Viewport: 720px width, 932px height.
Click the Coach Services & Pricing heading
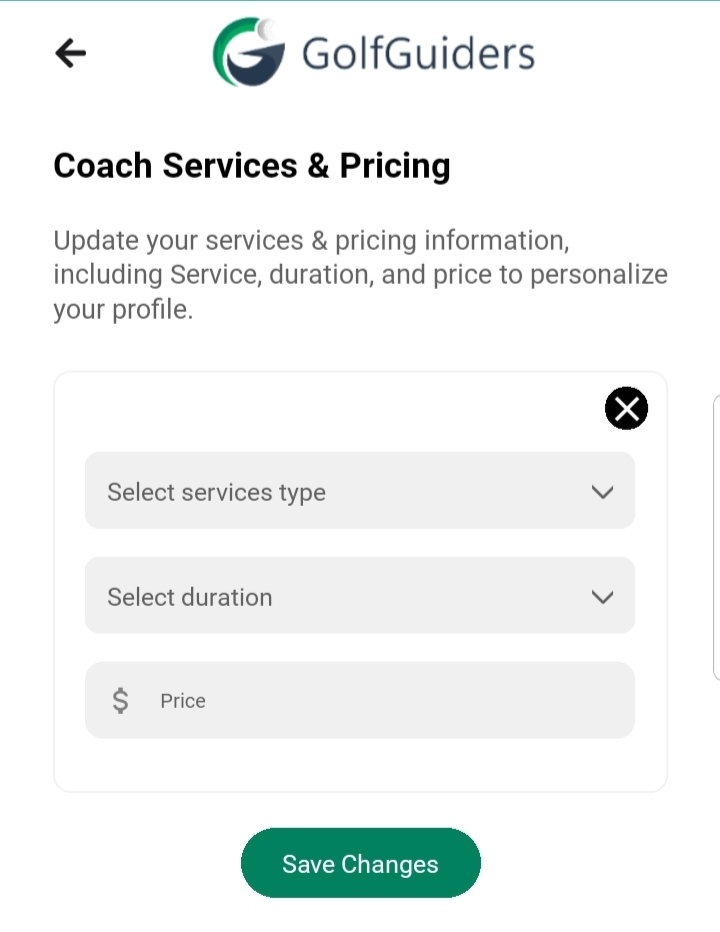252,166
